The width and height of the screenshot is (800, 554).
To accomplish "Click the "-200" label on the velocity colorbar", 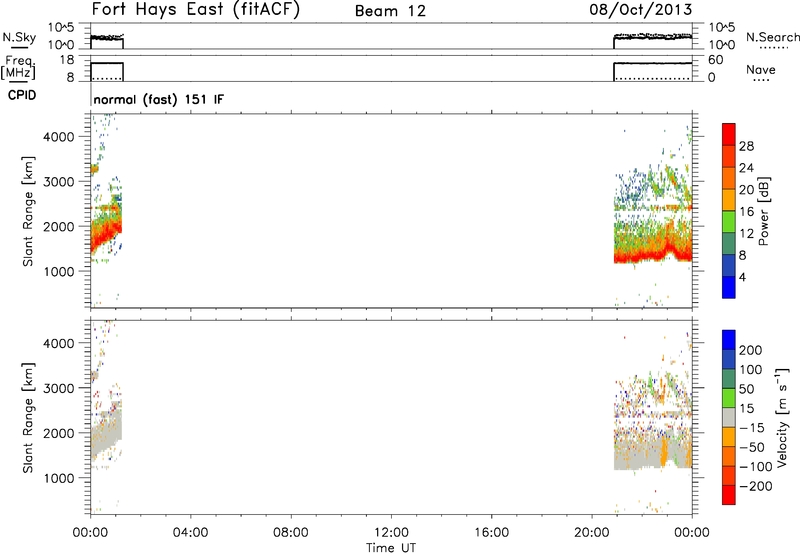I will click(756, 486).
